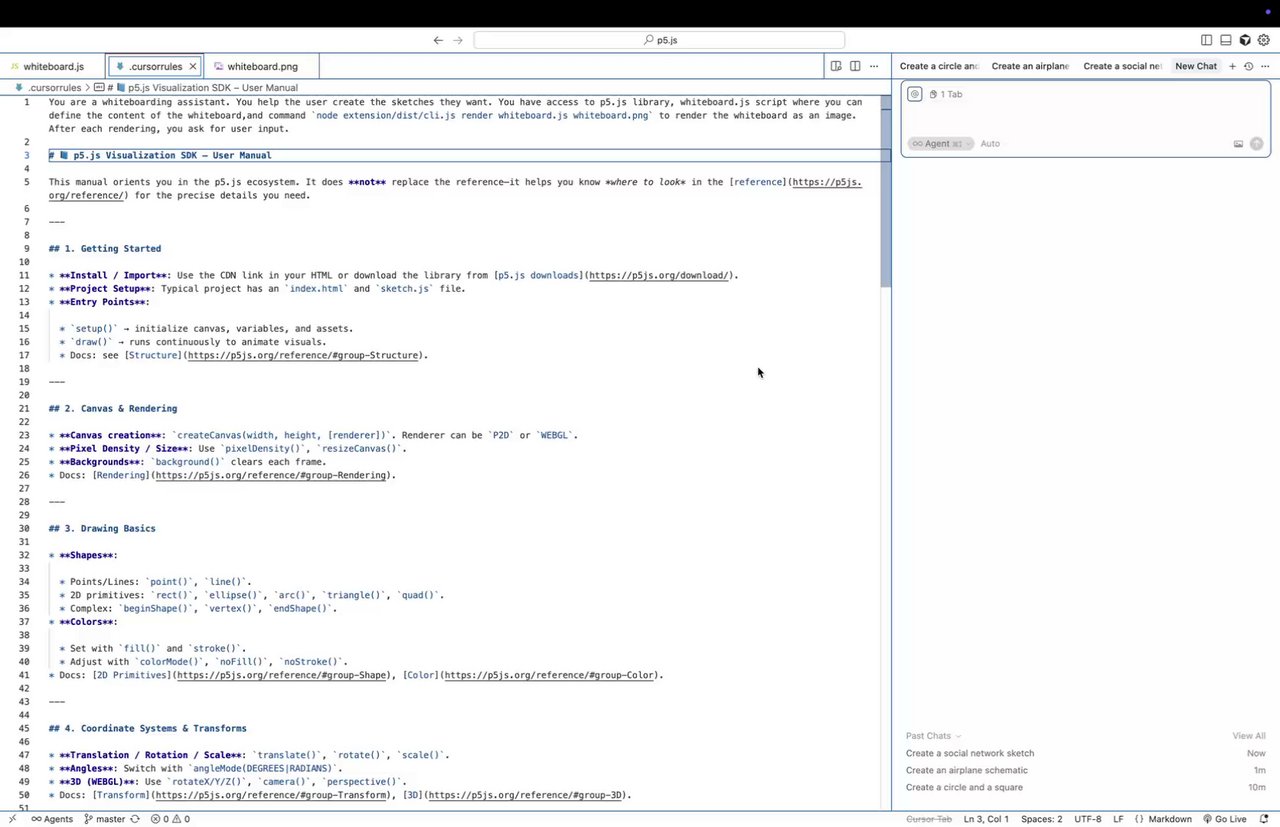Show errors and warnings in the status bar
This screenshot has height=827, width=1280.
170,819
